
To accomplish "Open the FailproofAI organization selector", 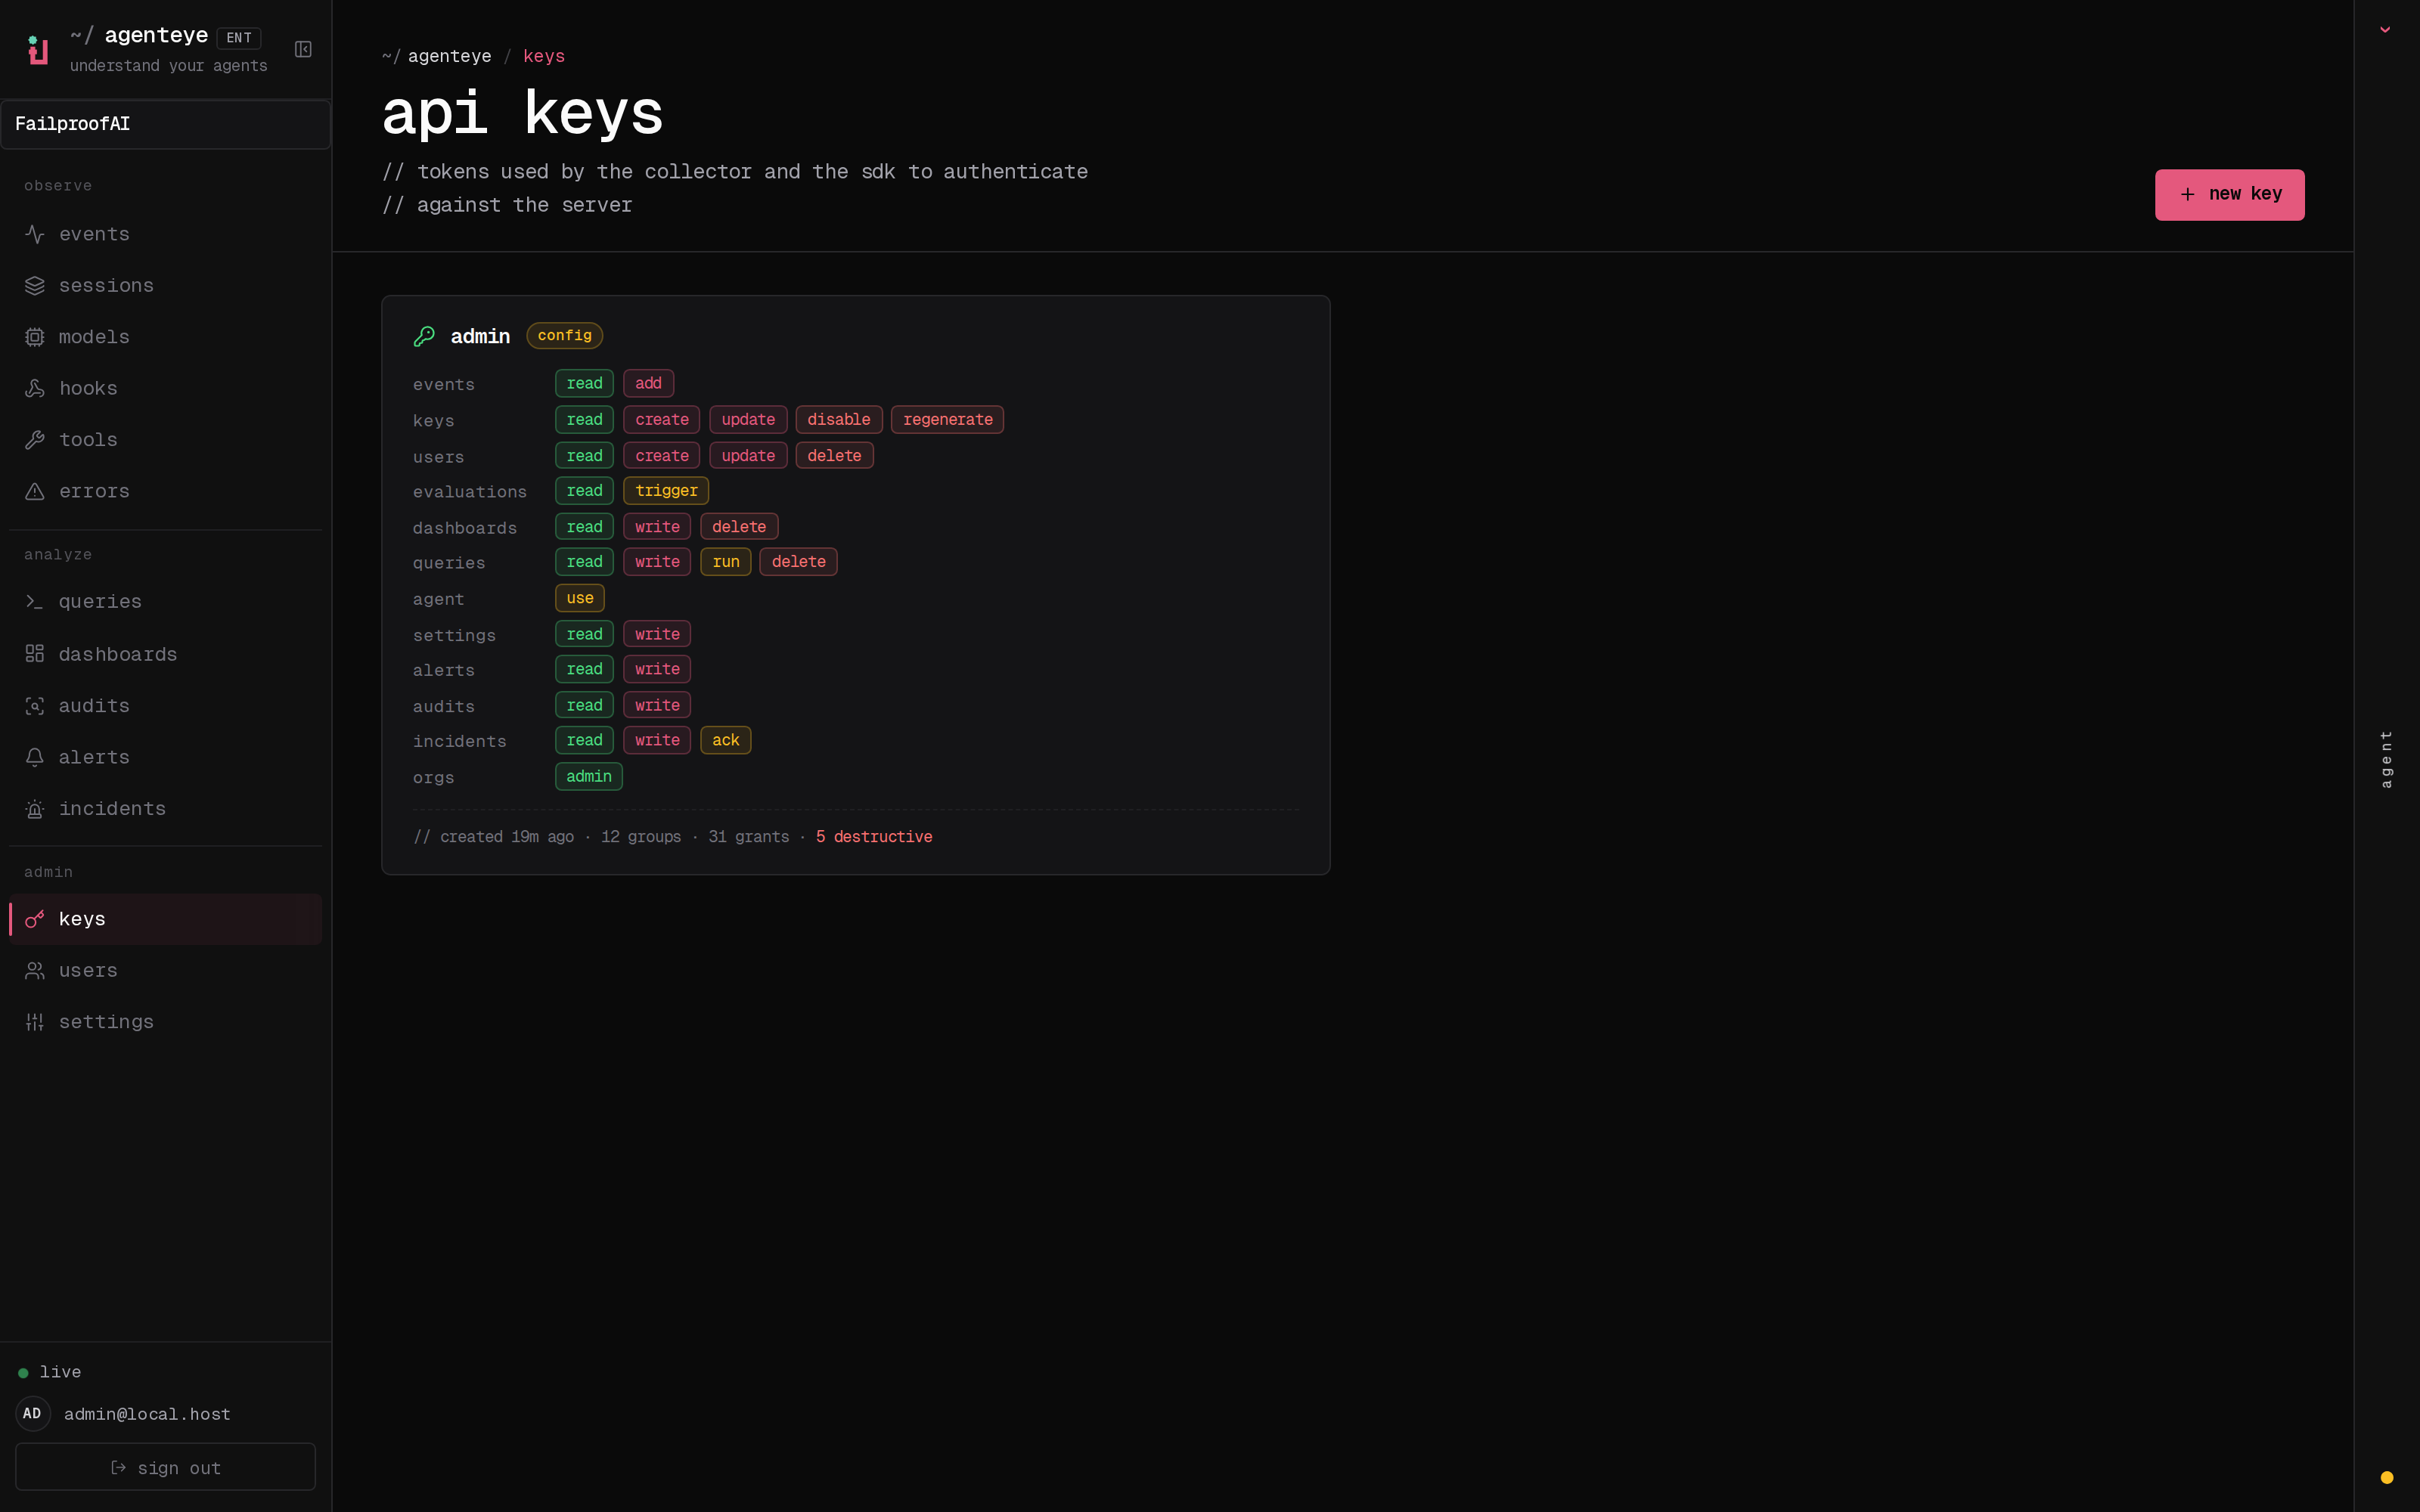I will point(165,124).
